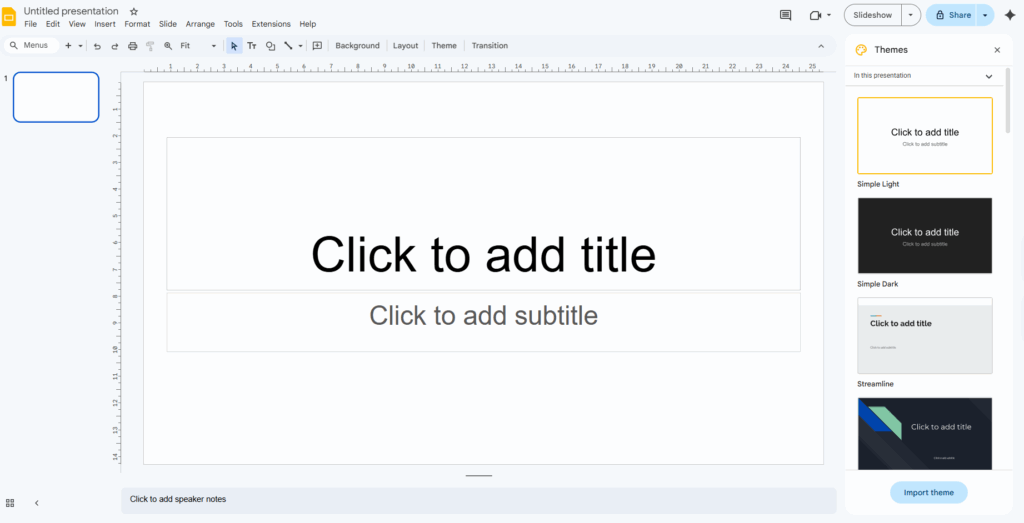Click the Undo arrow icon

pyautogui.click(x=97, y=46)
